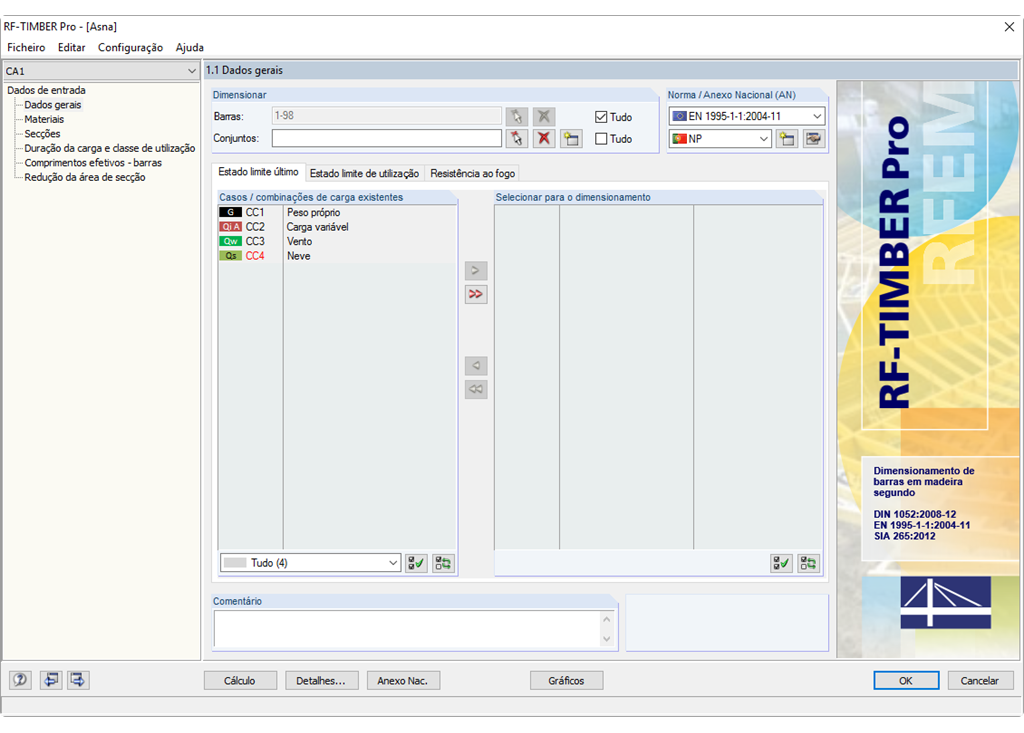
Task: Open help icon at bottom left
Action: (x=20, y=680)
